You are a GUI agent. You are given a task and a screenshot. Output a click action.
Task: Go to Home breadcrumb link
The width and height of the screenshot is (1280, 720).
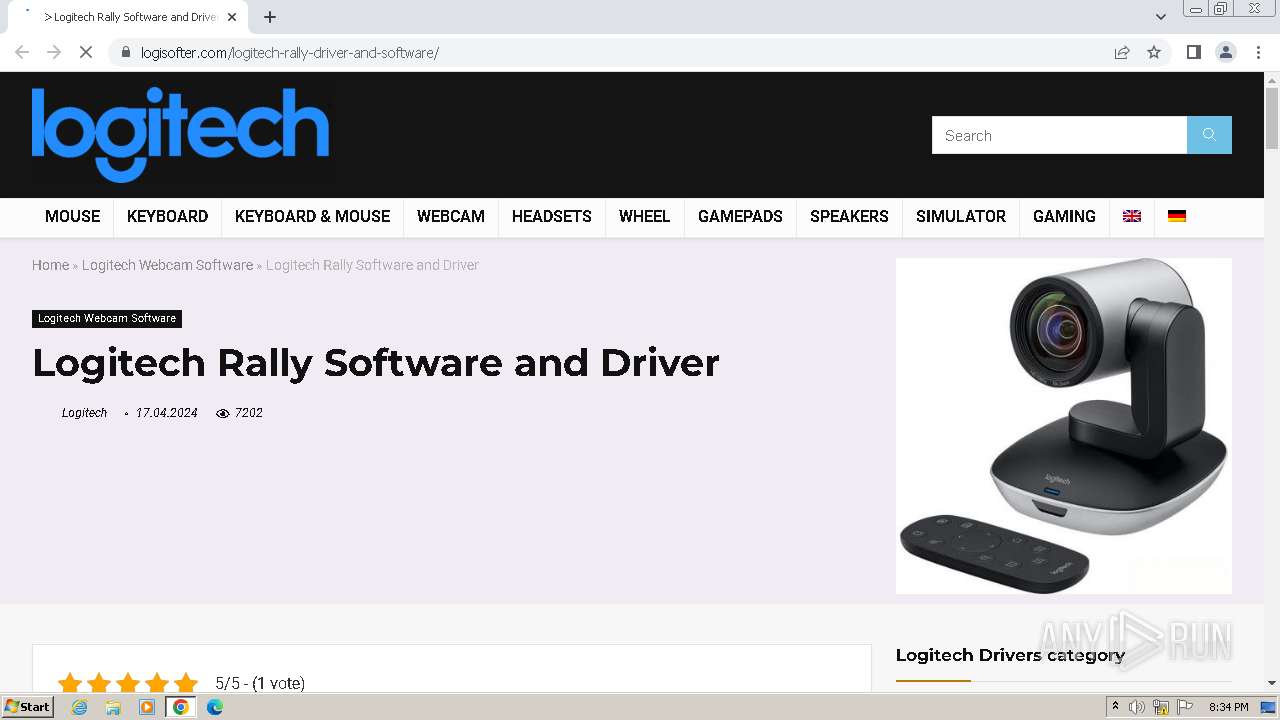click(x=50, y=265)
